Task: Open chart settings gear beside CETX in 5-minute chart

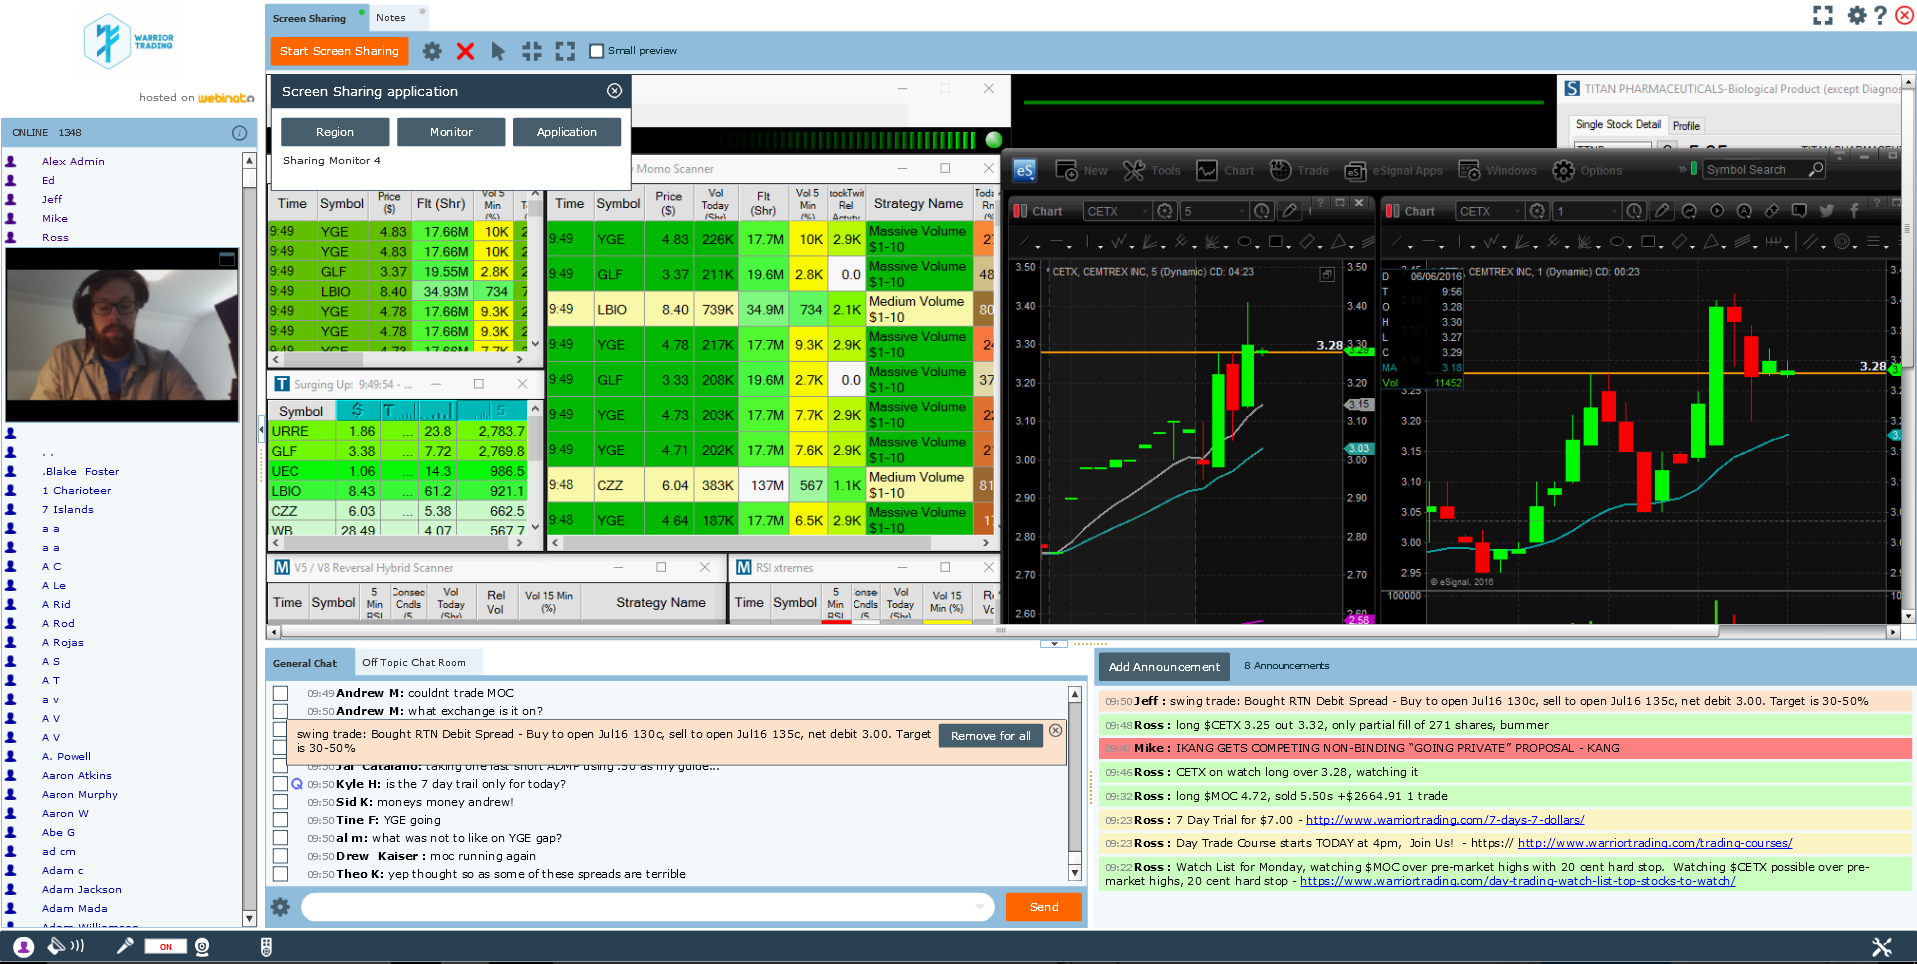Action: (1165, 211)
